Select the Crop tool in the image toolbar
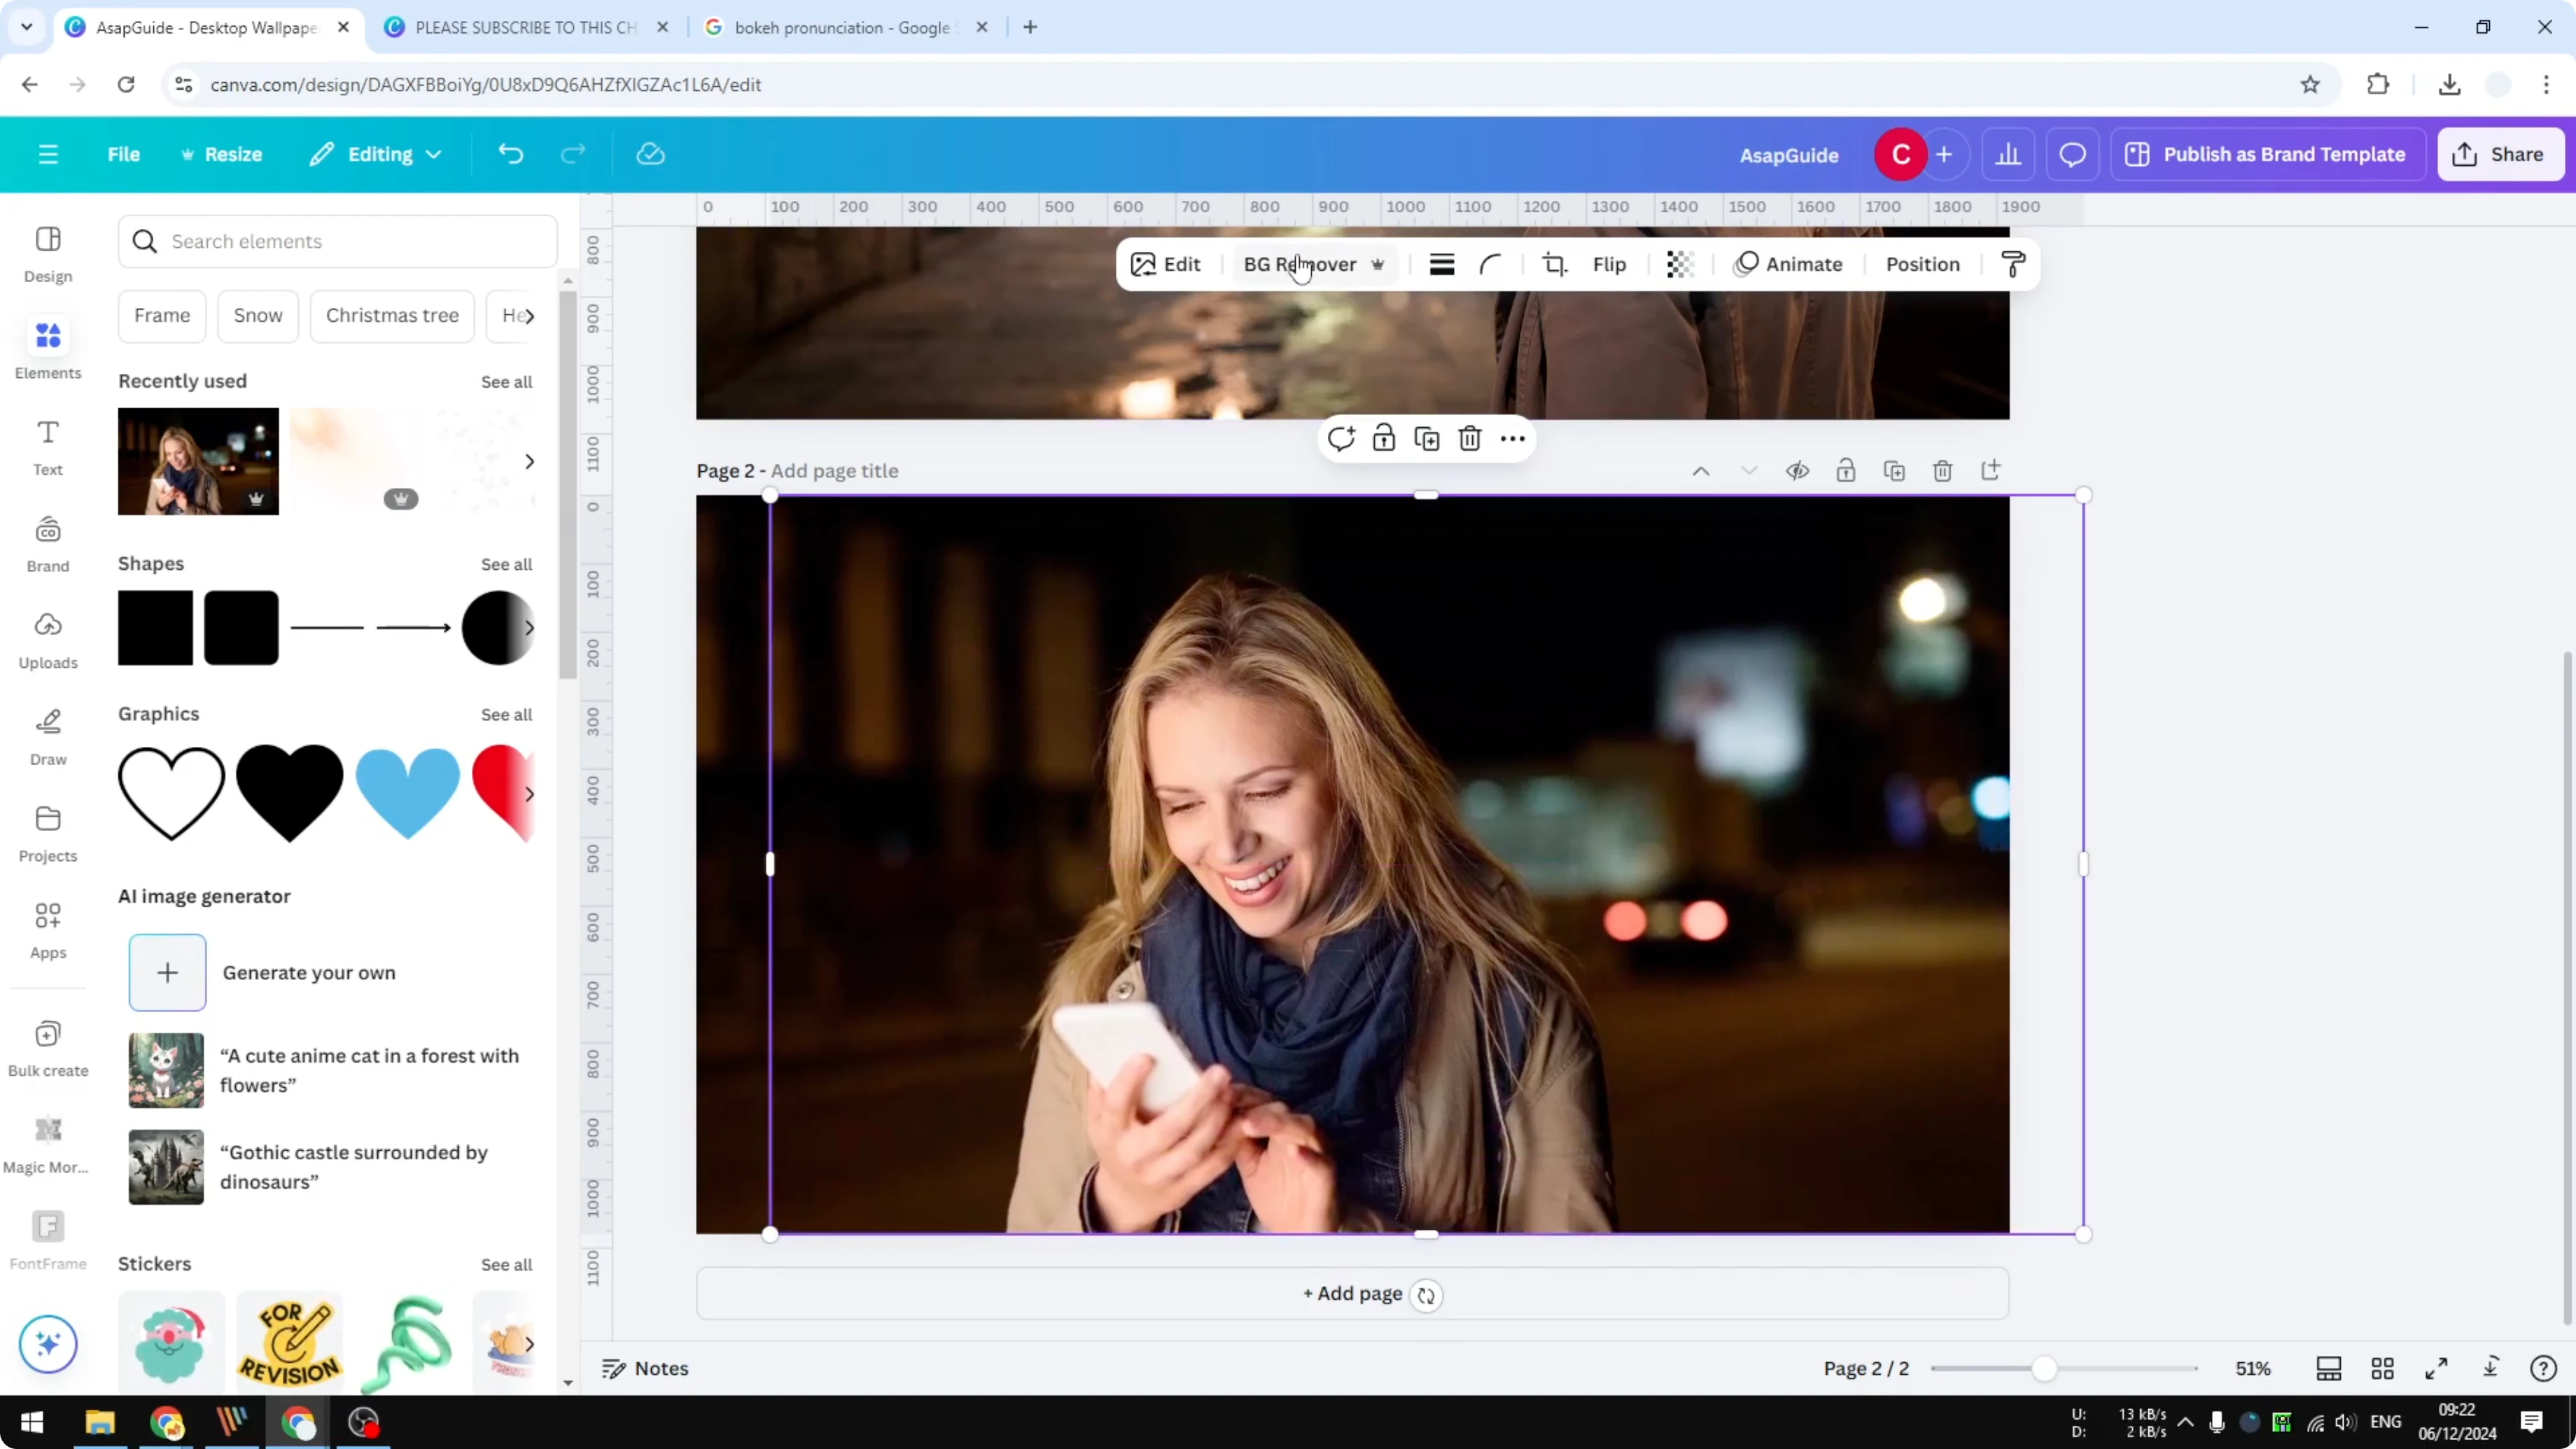Viewport: 2576px width, 1449px height. point(1554,264)
